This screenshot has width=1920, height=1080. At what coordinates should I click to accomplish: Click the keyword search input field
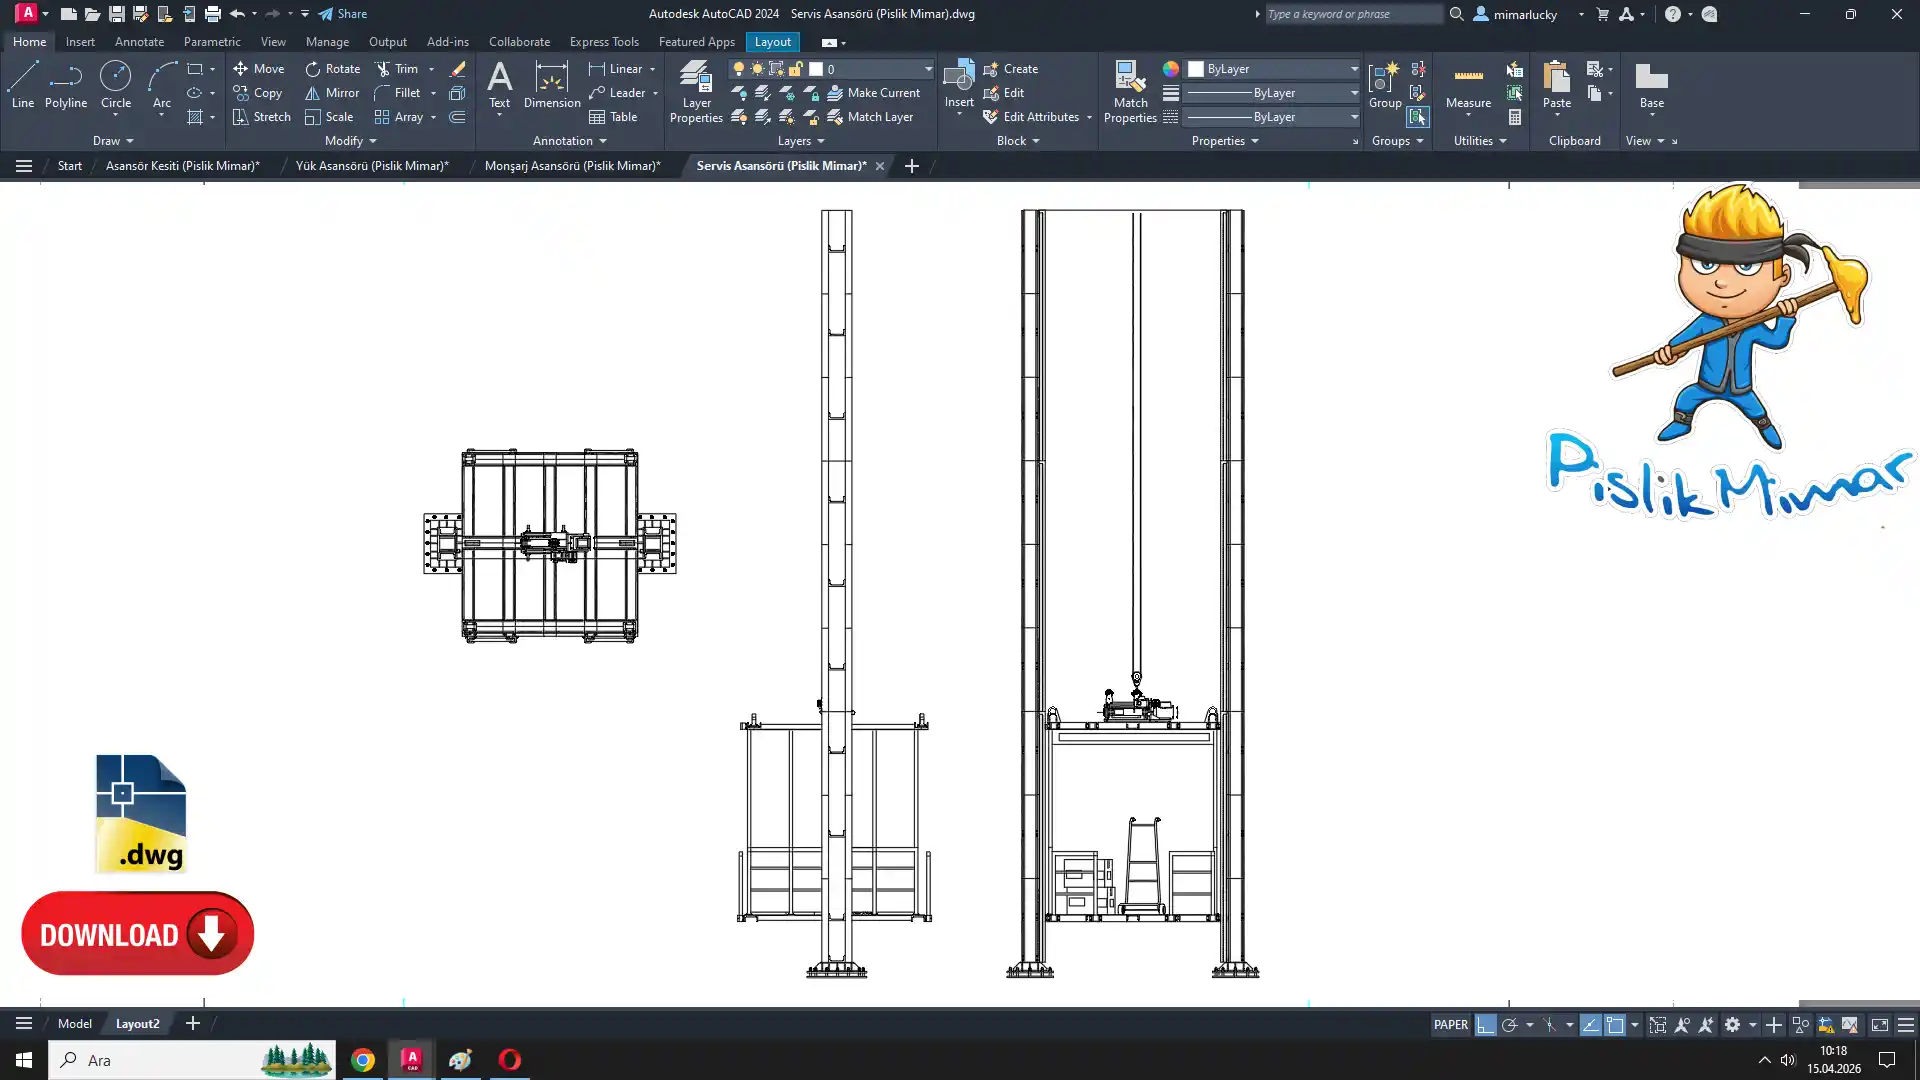tap(1353, 14)
